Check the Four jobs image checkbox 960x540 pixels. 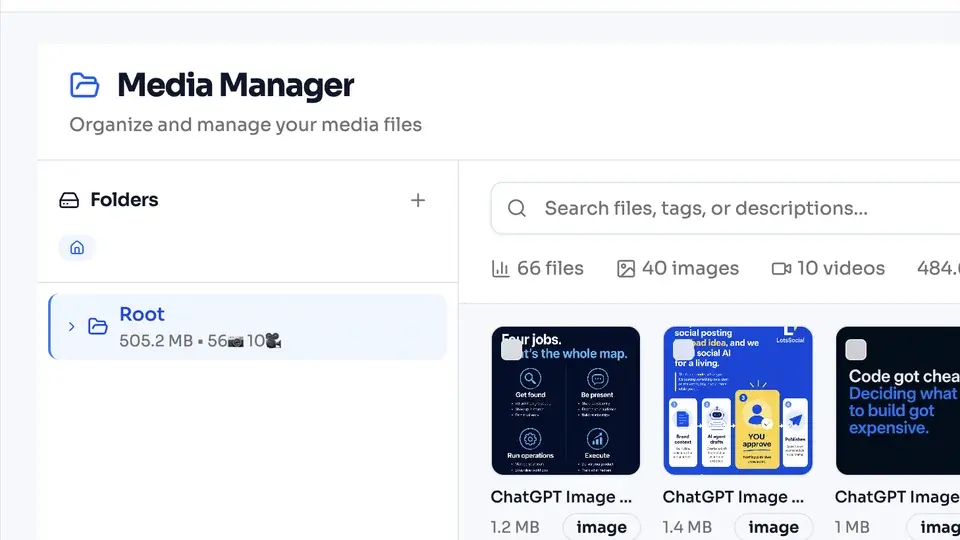pyautogui.click(x=512, y=350)
